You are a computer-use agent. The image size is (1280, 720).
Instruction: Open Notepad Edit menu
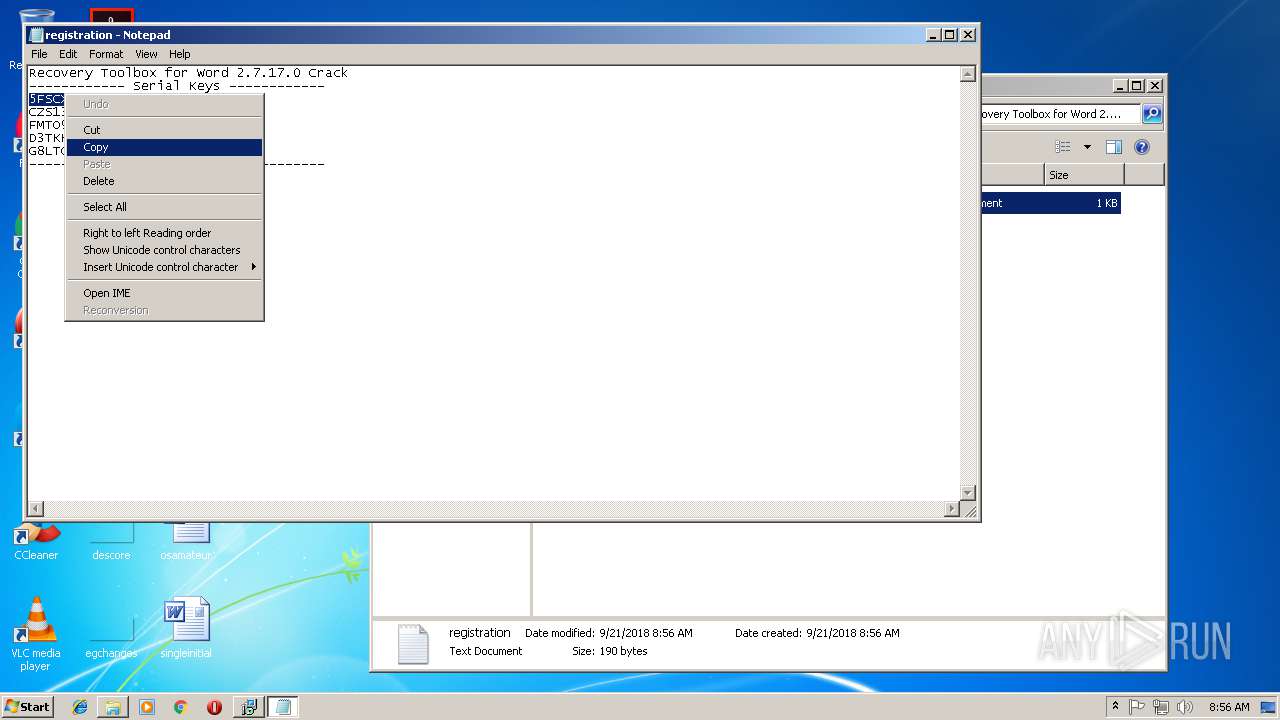coord(68,54)
